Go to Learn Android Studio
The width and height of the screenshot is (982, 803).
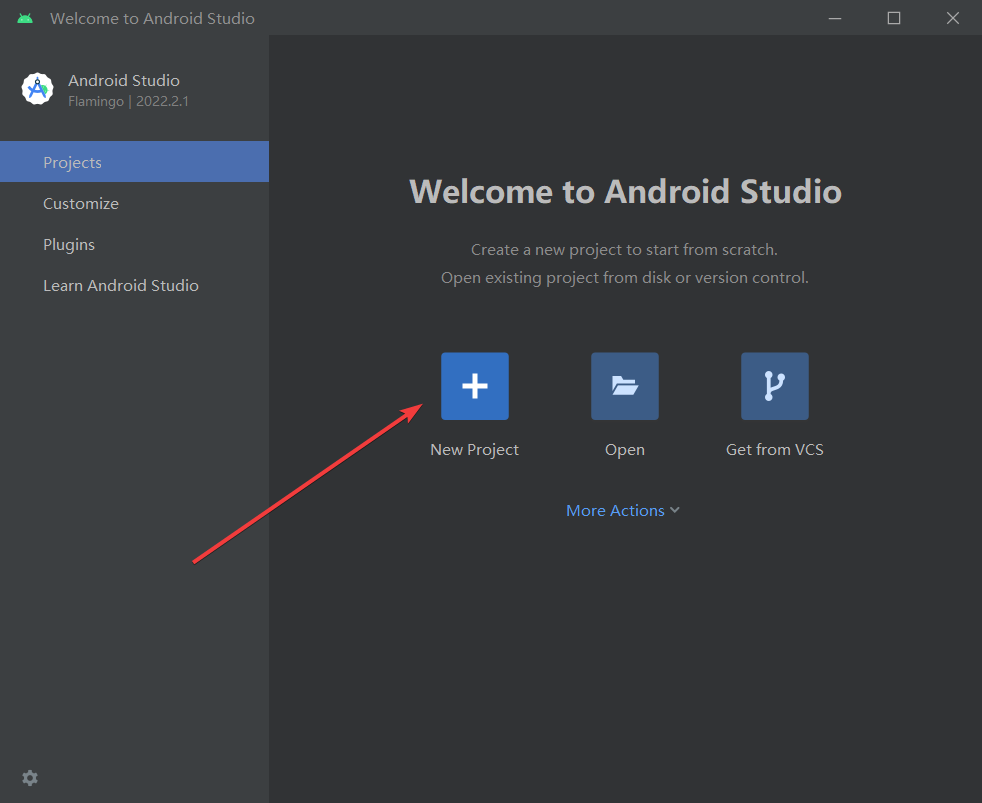pyautogui.click(x=135, y=285)
